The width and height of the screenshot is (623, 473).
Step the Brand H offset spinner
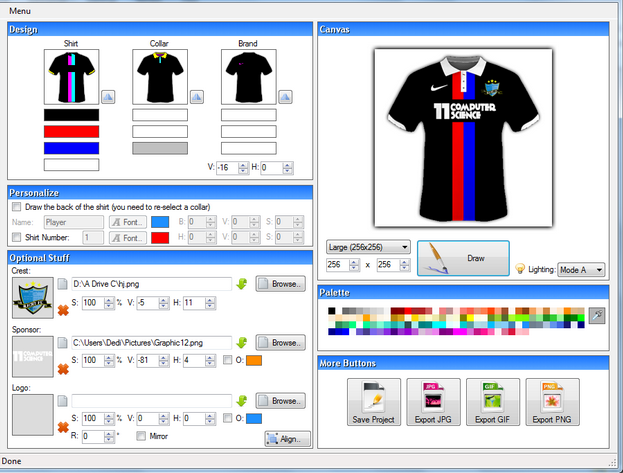pos(288,168)
